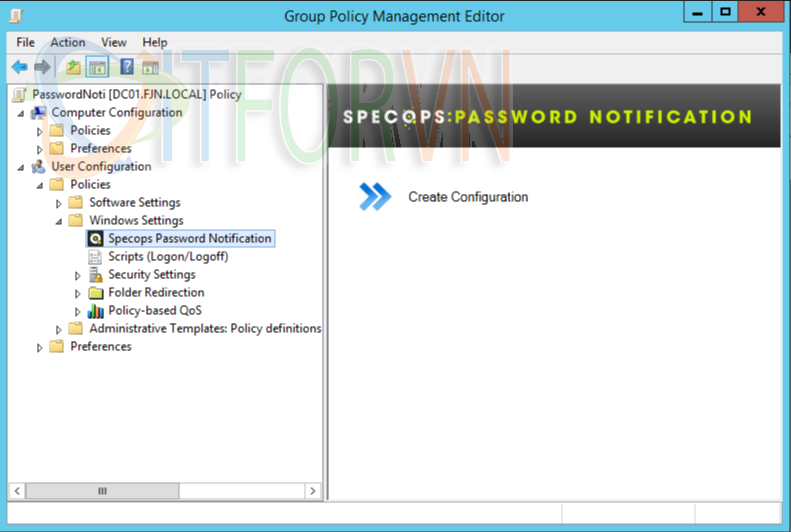
Task: Click the blue Help question mark icon
Action: [x=127, y=67]
